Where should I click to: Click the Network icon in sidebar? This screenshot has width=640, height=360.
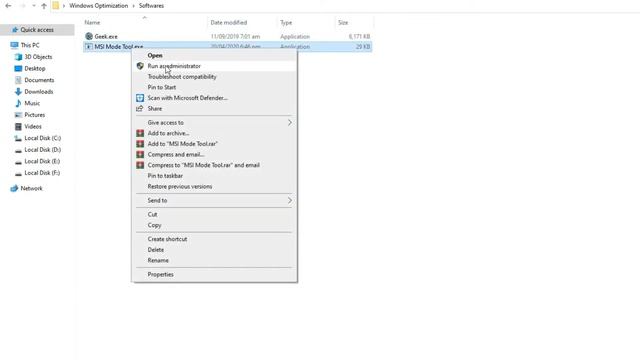14,188
